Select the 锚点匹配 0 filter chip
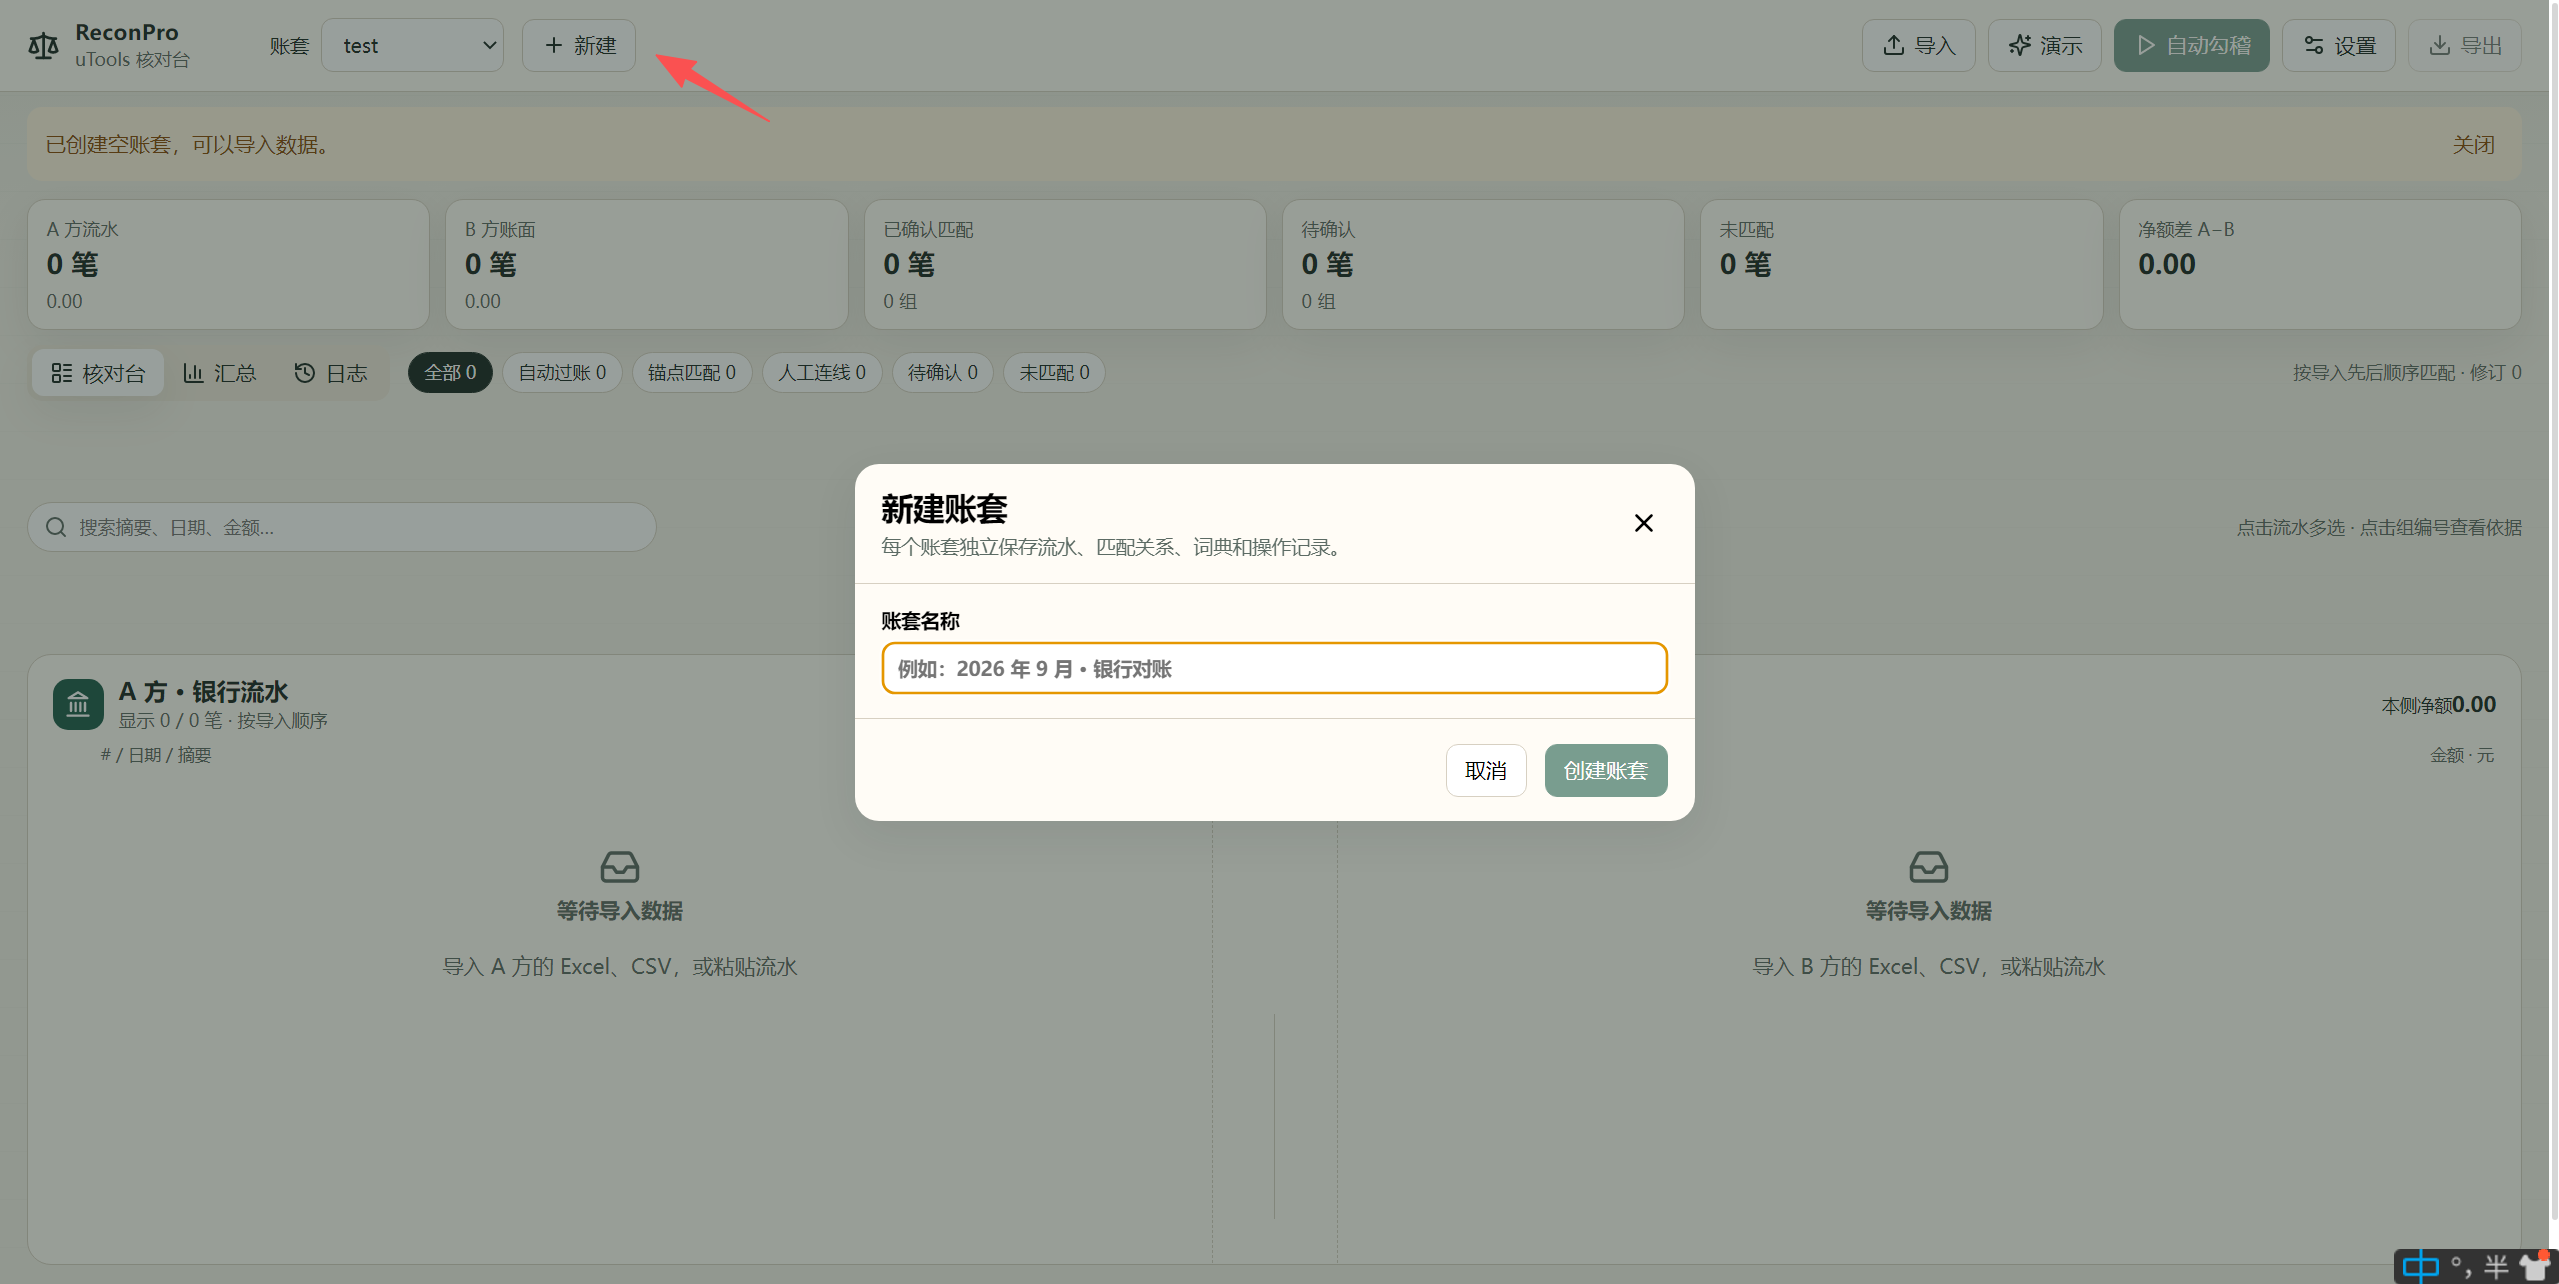The image size is (2559, 1284). click(x=692, y=373)
